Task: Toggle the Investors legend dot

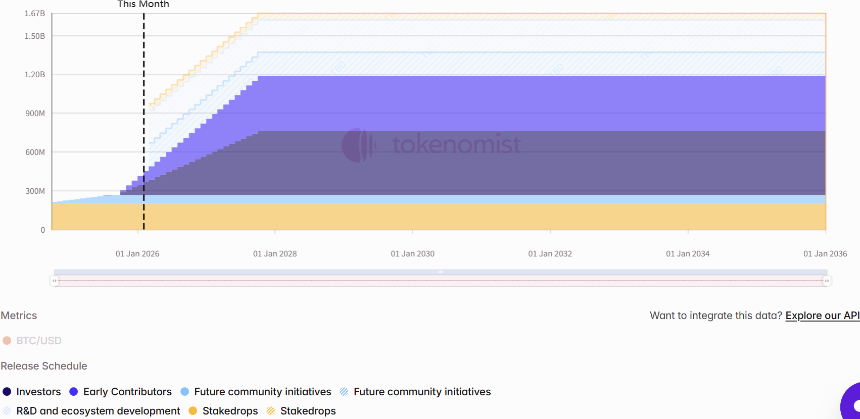Action: point(7,392)
